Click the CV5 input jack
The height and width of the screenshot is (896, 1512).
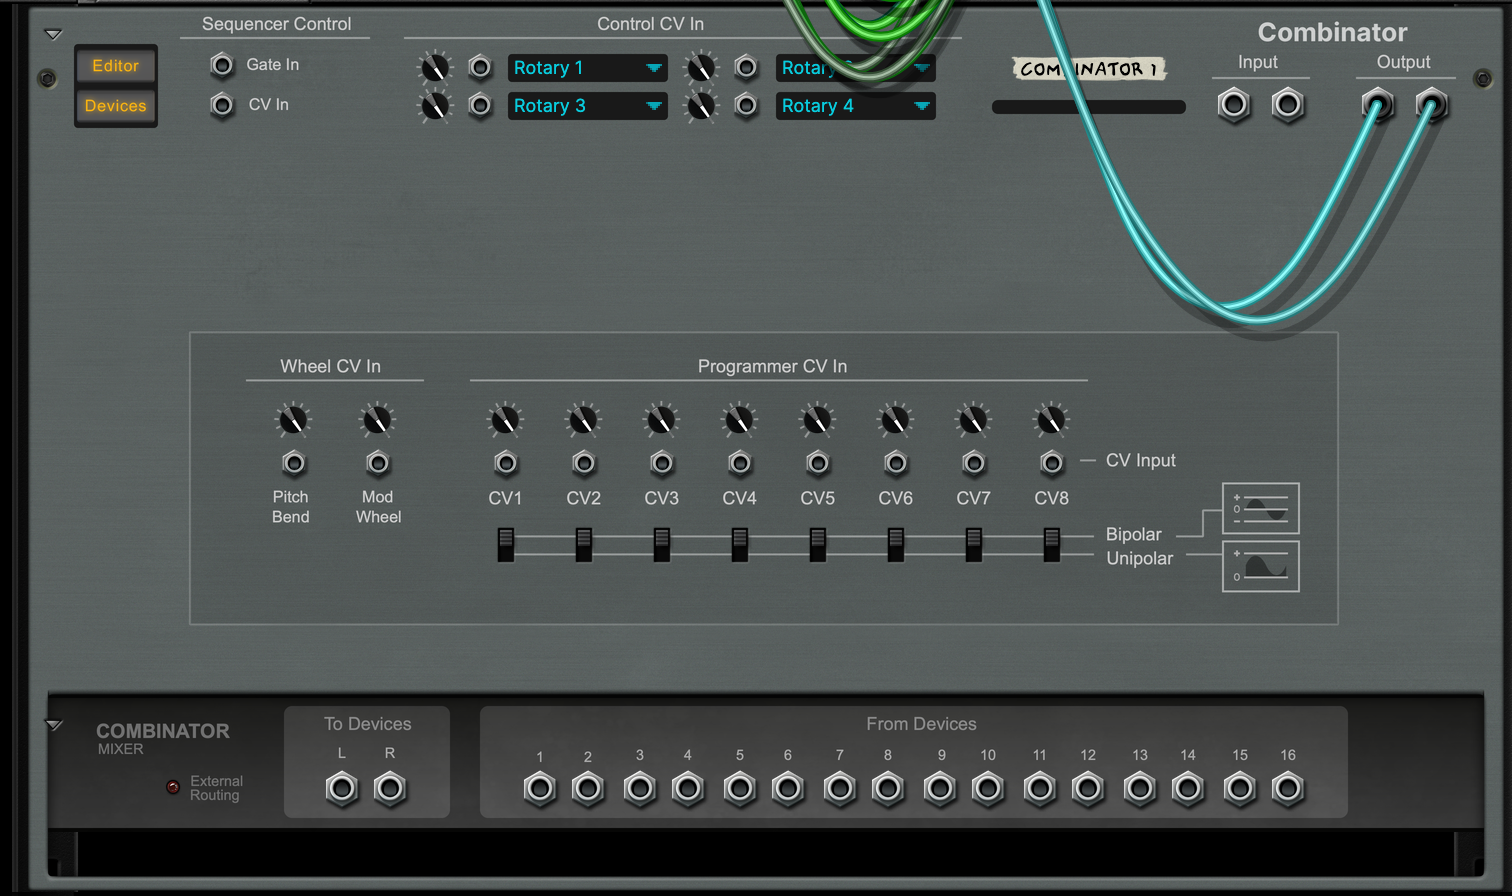pos(818,462)
